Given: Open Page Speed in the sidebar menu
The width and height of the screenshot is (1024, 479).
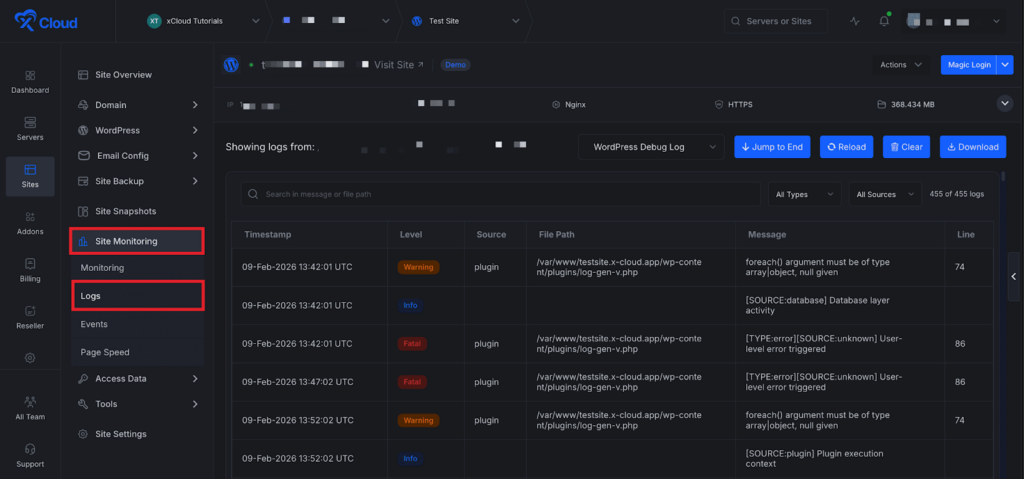Looking at the screenshot, I should pos(105,352).
